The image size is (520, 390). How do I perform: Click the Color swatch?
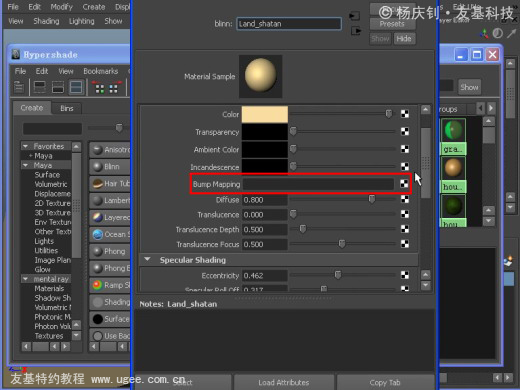(x=265, y=114)
